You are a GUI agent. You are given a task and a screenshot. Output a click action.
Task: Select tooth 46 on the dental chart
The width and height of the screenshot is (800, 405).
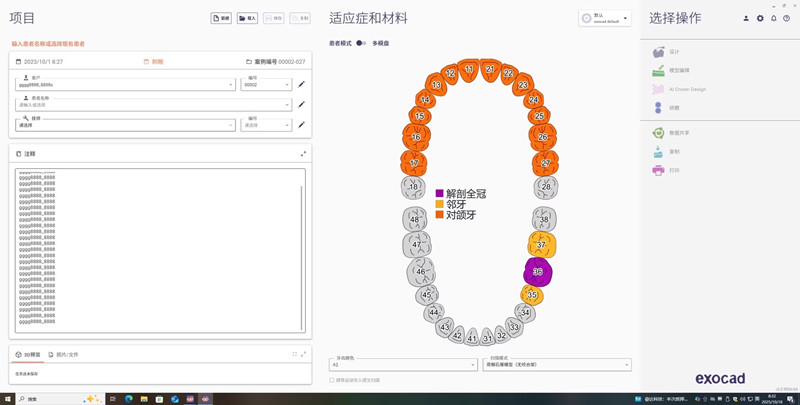[x=421, y=271]
